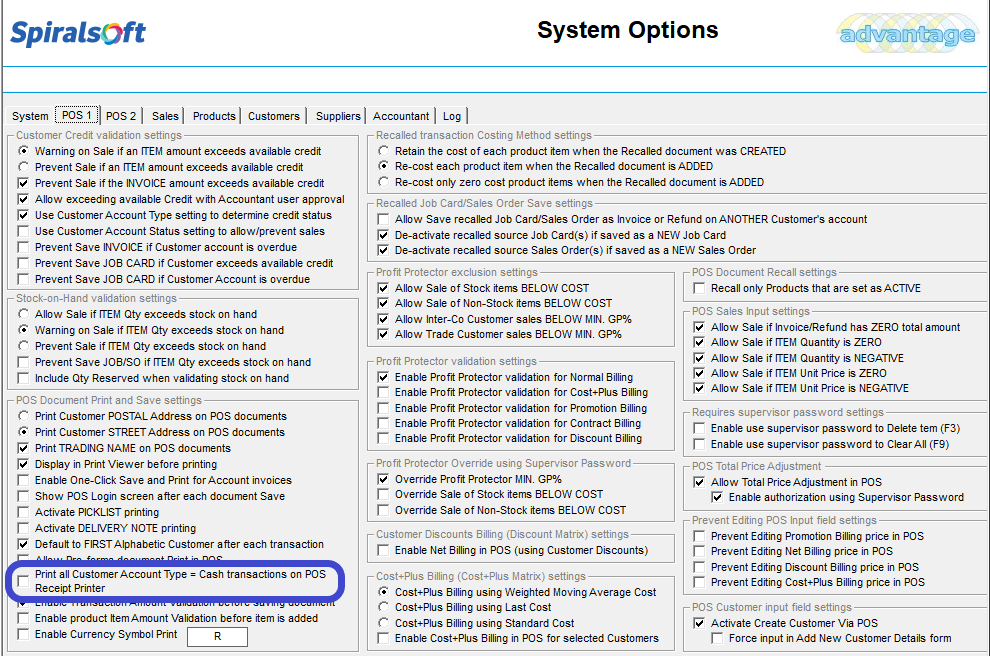Check Print all Cash transactions on Receipt Printer
This screenshot has height=656, width=990.
tap(23, 581)
